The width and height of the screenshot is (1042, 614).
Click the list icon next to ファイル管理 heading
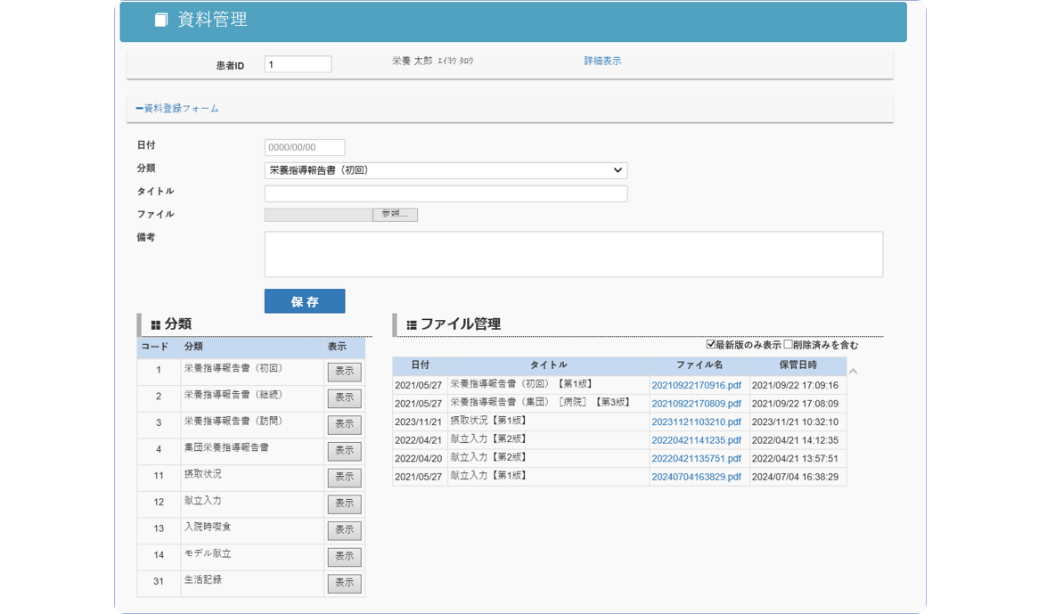click(411, 325)
